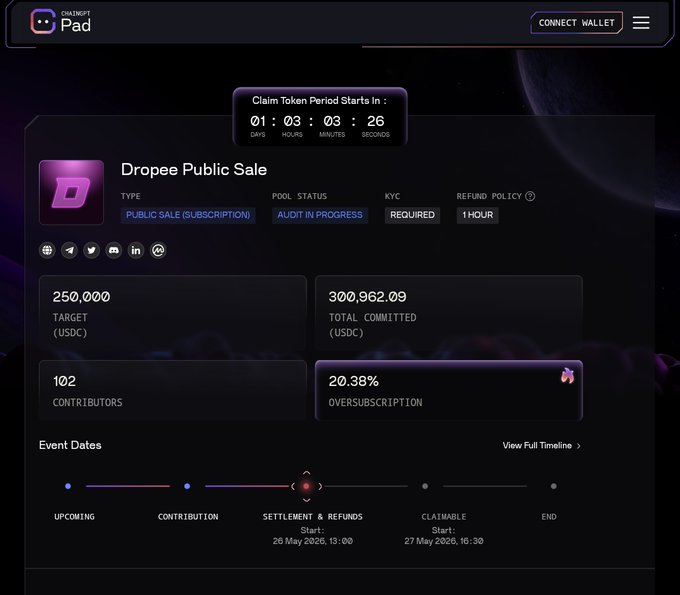The image size is (680, 595).
Task: Click the claim token countdown timer
Action: point(320,117)
